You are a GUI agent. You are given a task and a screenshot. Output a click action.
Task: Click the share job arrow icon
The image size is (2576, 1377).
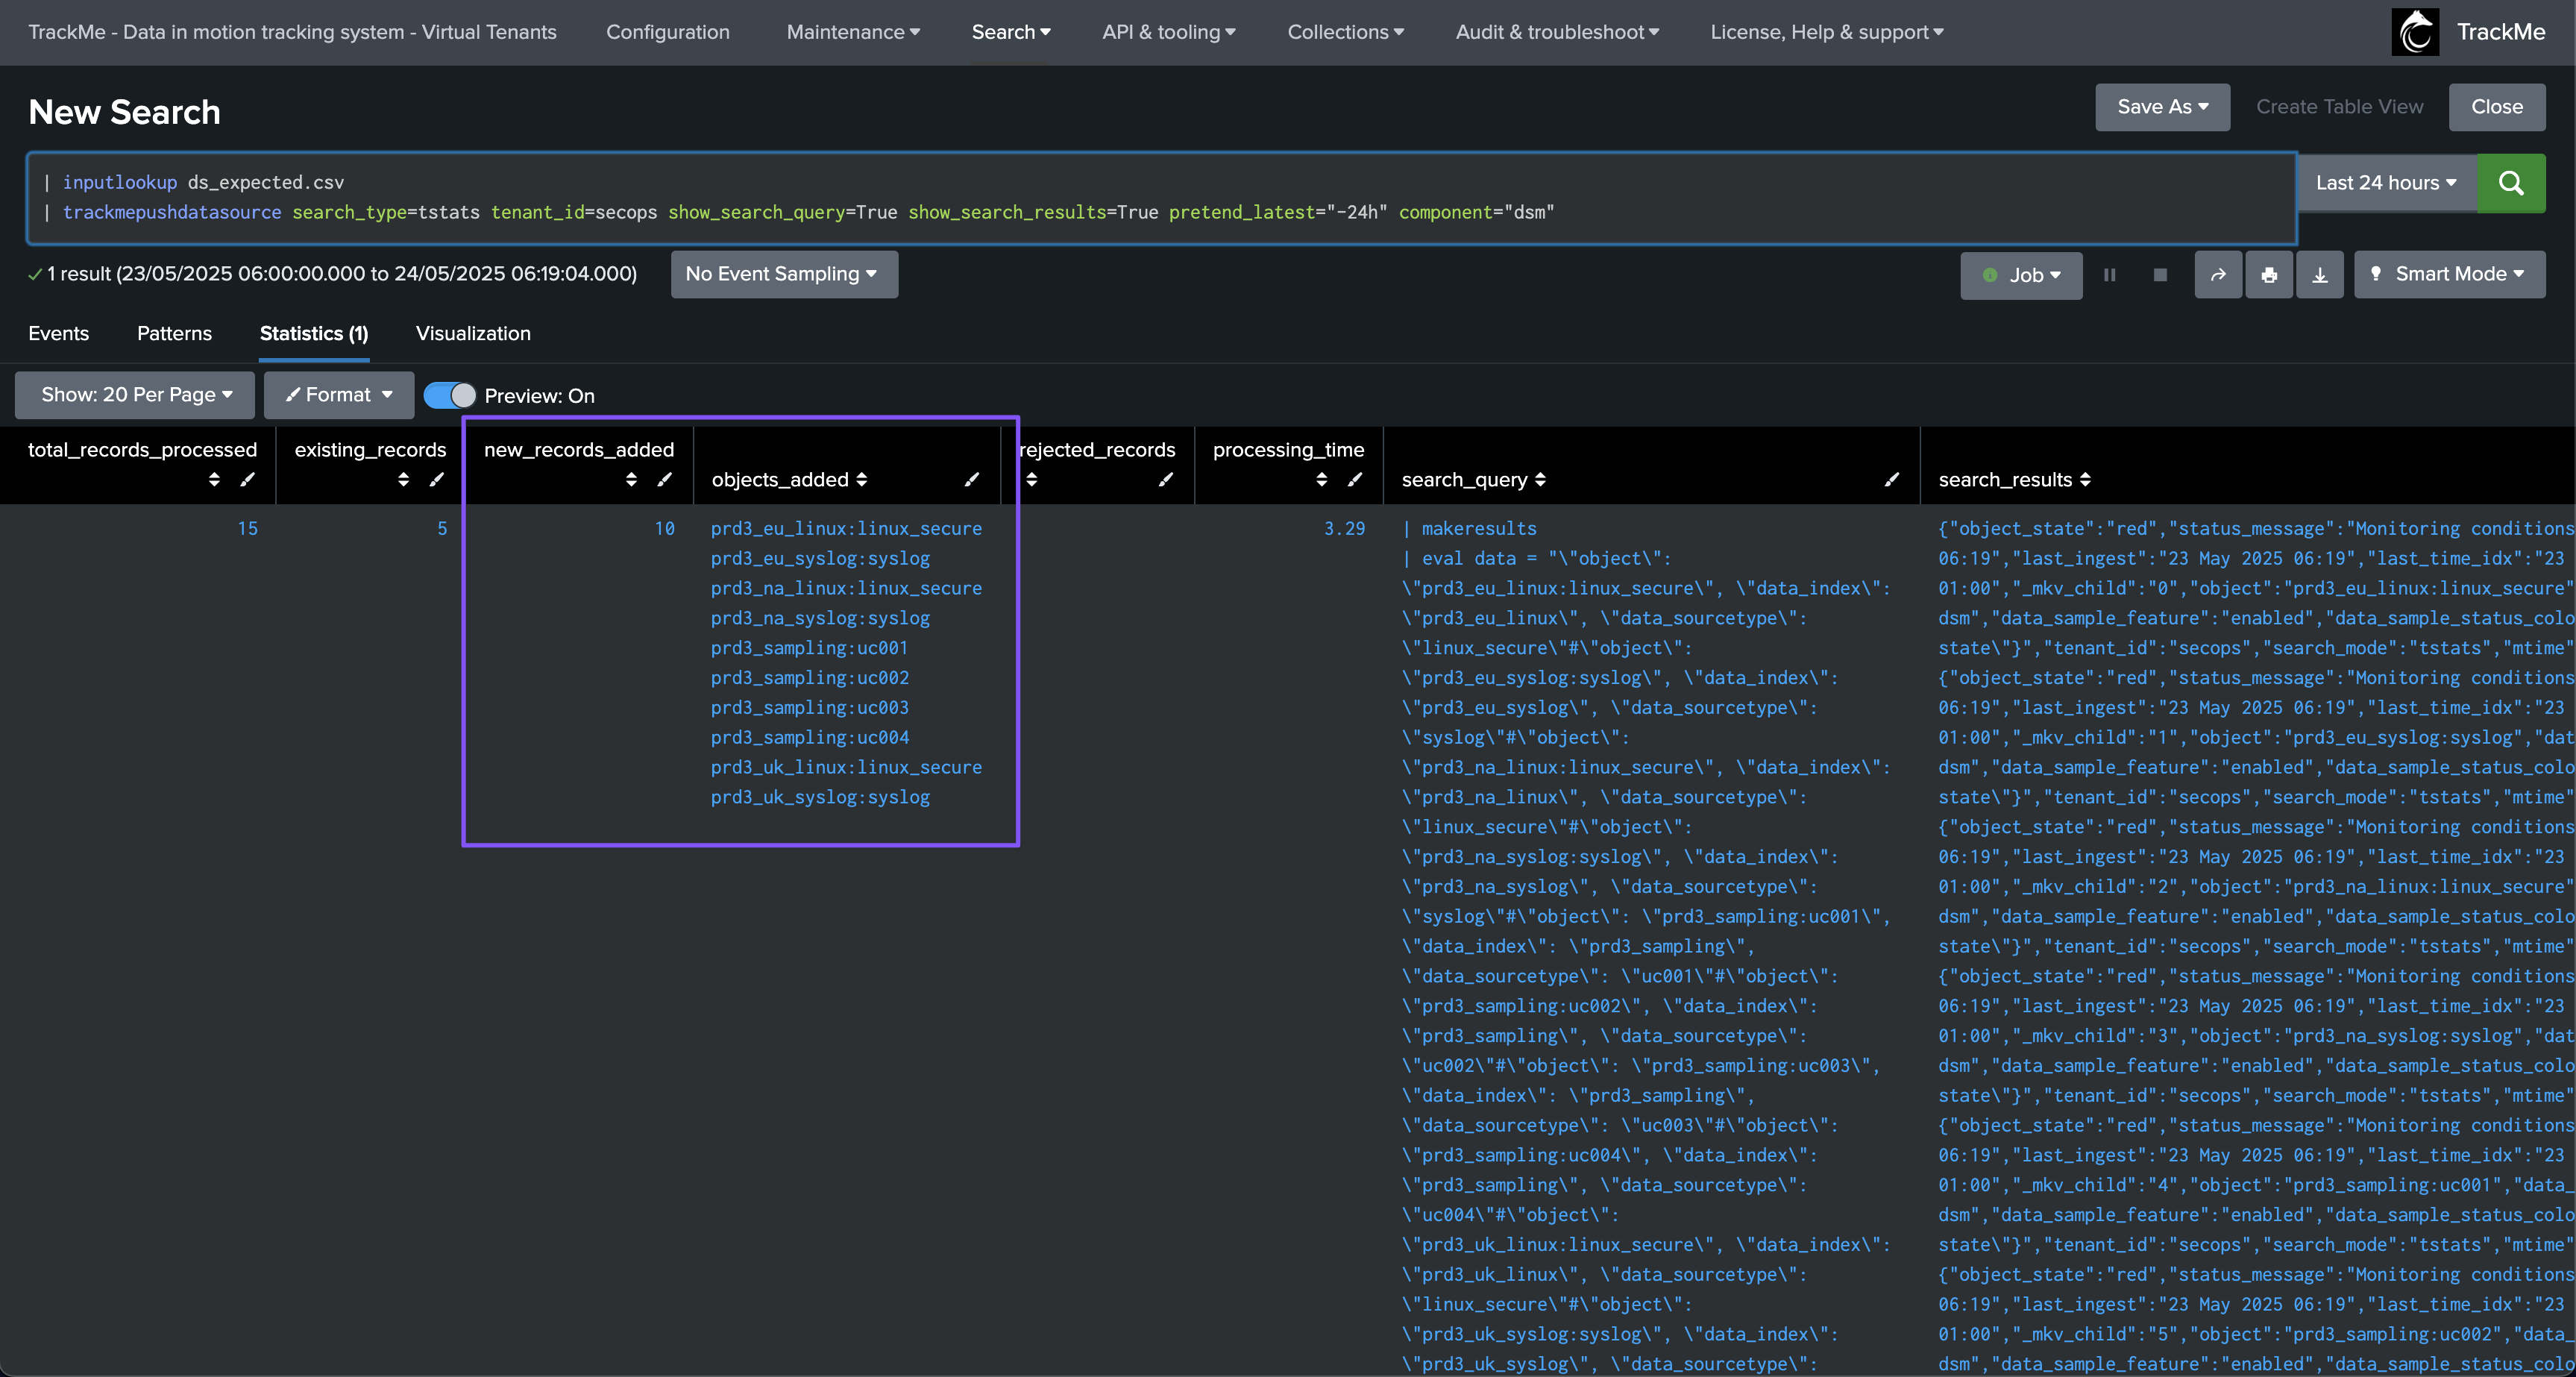coord(2218,275)
